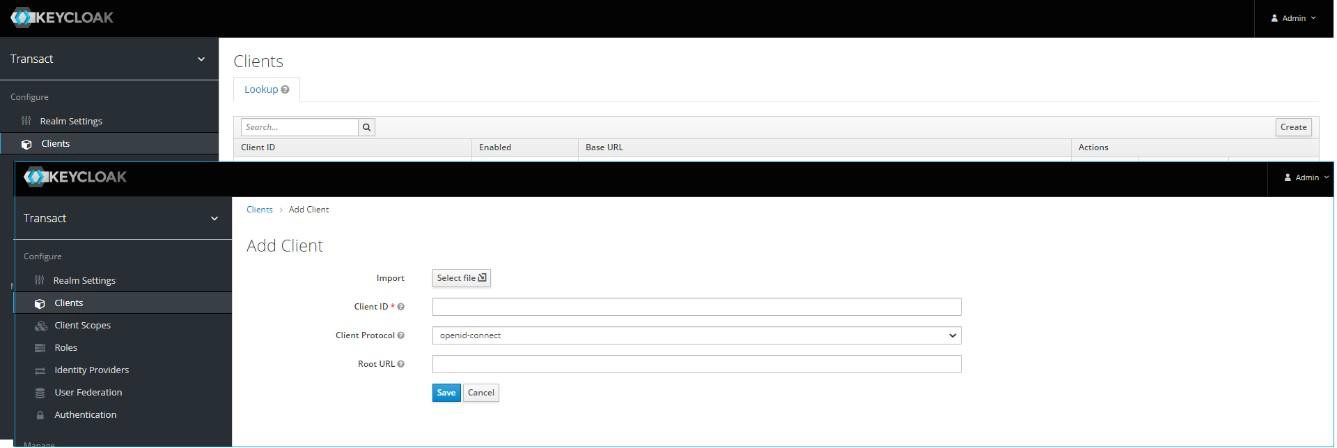This screenshot has width=1337, height=448.
Task: Click the Client ID help question icon
Action: (x=401, y=307)
